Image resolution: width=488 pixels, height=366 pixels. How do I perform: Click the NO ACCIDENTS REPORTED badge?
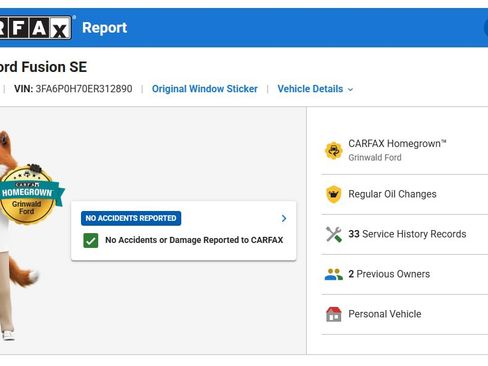[131, 218]
